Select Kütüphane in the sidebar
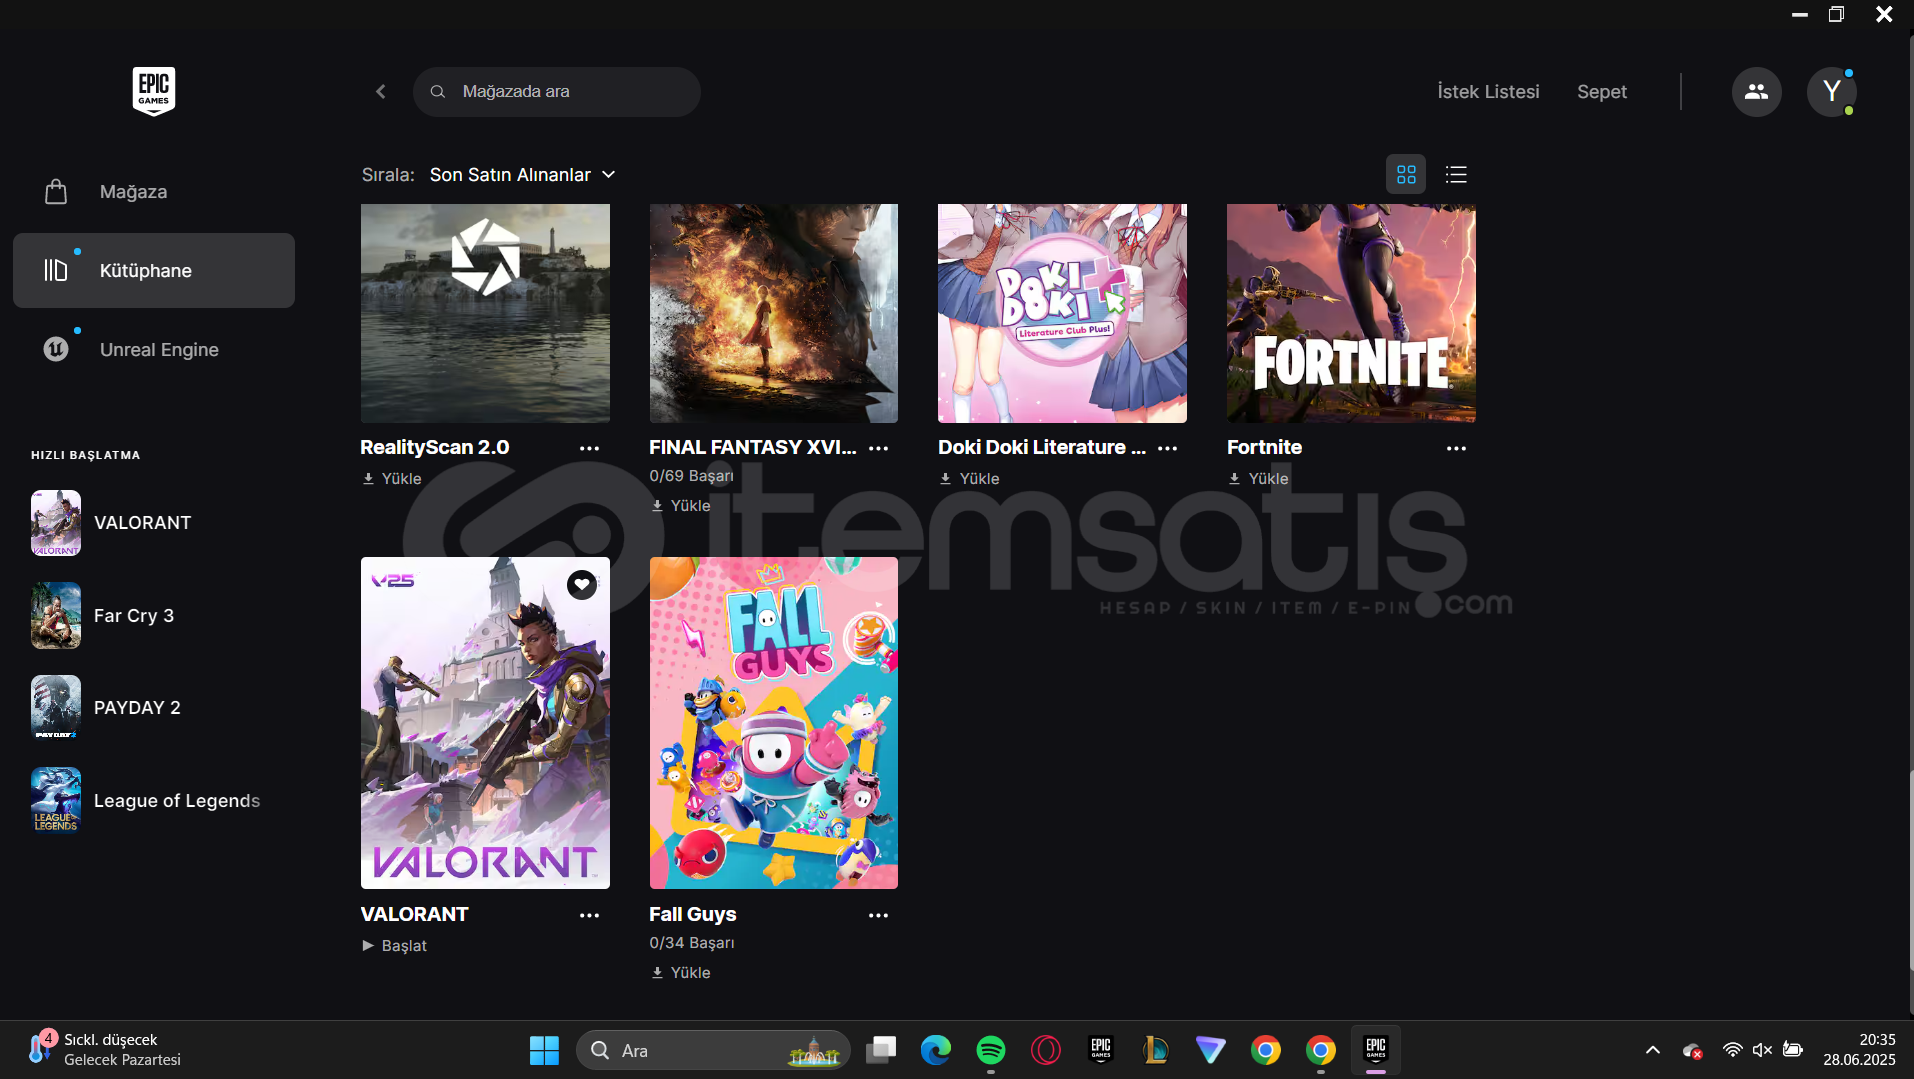 tap(154, 270)
